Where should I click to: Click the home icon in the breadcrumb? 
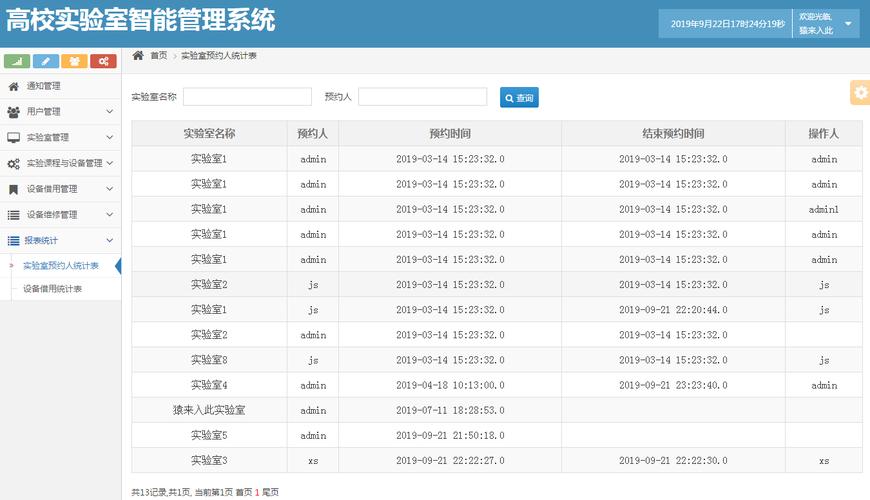pyautogui.click(x=138, y=55)
